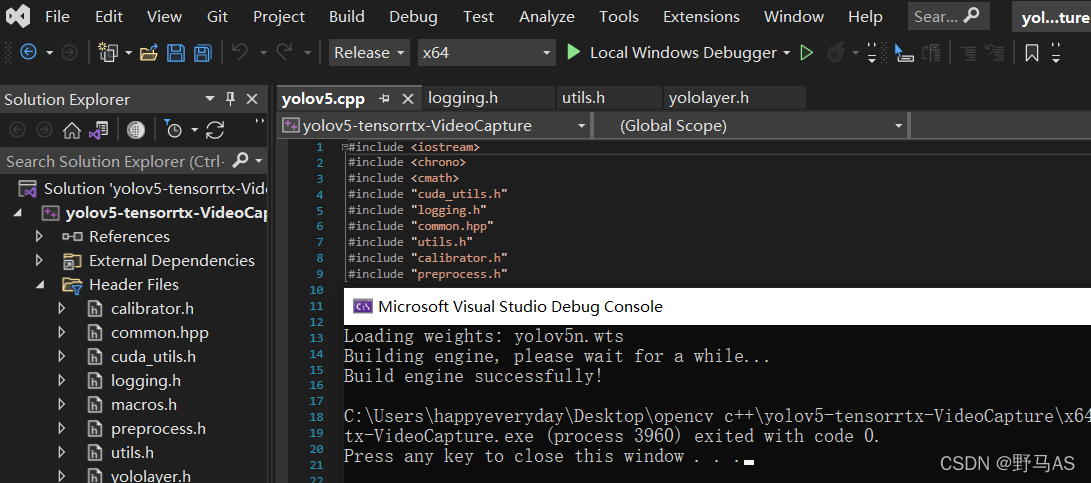
Task: Click the Switch Views icon in Solution Explorer
Action: [98, 130]
